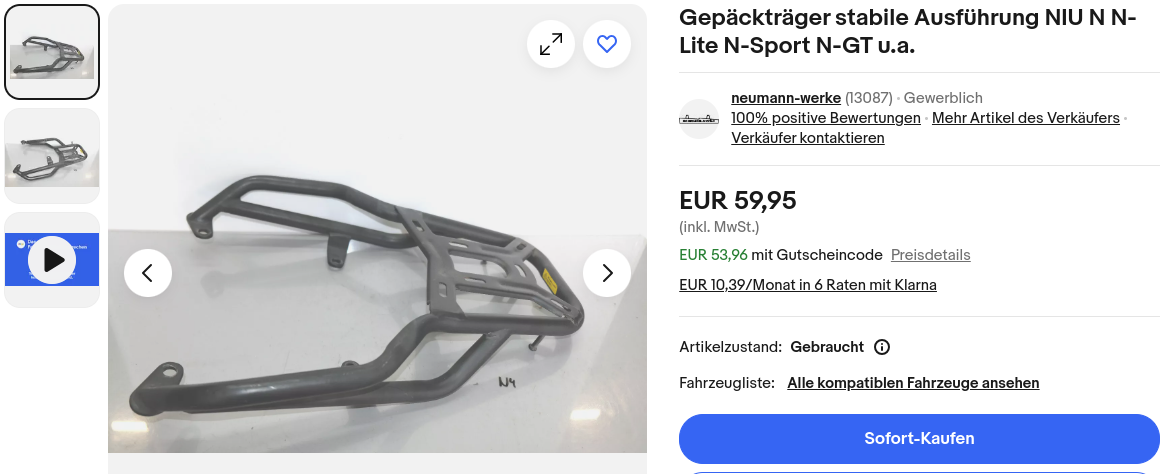Show next image using right arrow
This screenshot has height=474, width=1169.
click(607, 273)
